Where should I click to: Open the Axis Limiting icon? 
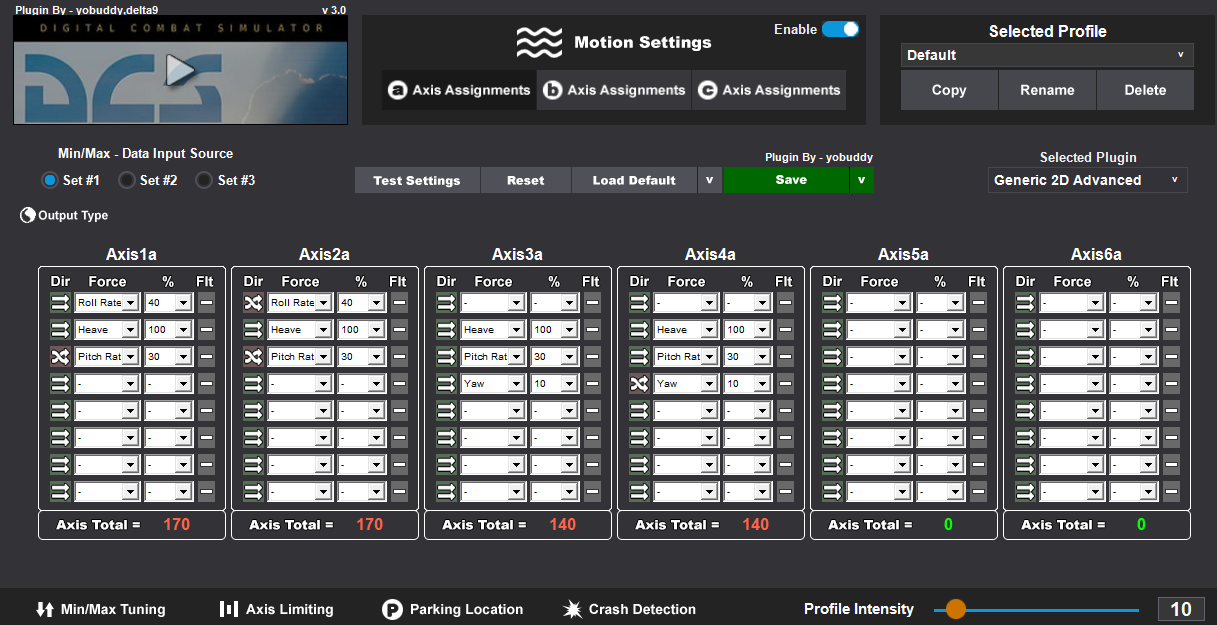point(228,609)
